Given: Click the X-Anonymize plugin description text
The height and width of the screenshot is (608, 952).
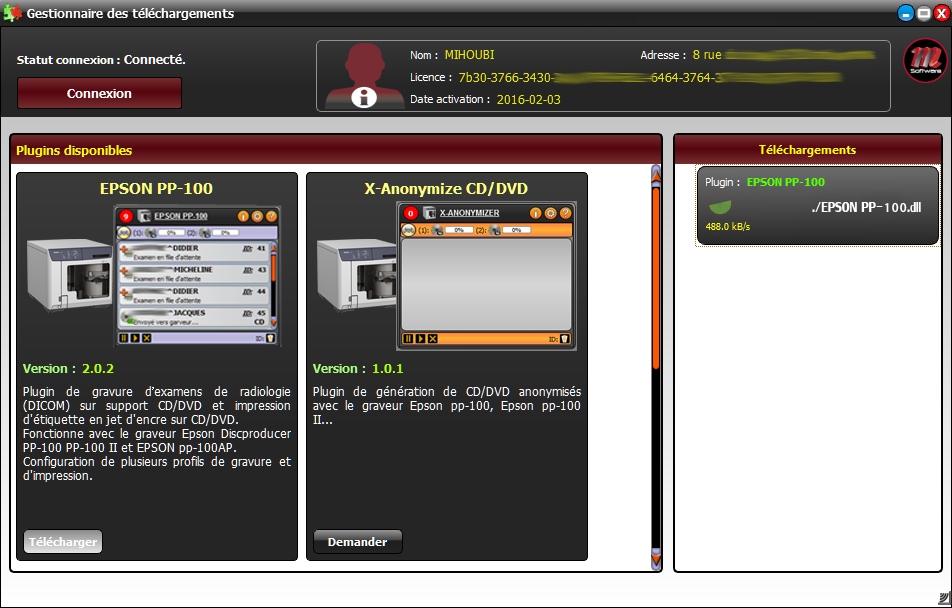Looking at the screenshot, I should [x=446, y=406].
